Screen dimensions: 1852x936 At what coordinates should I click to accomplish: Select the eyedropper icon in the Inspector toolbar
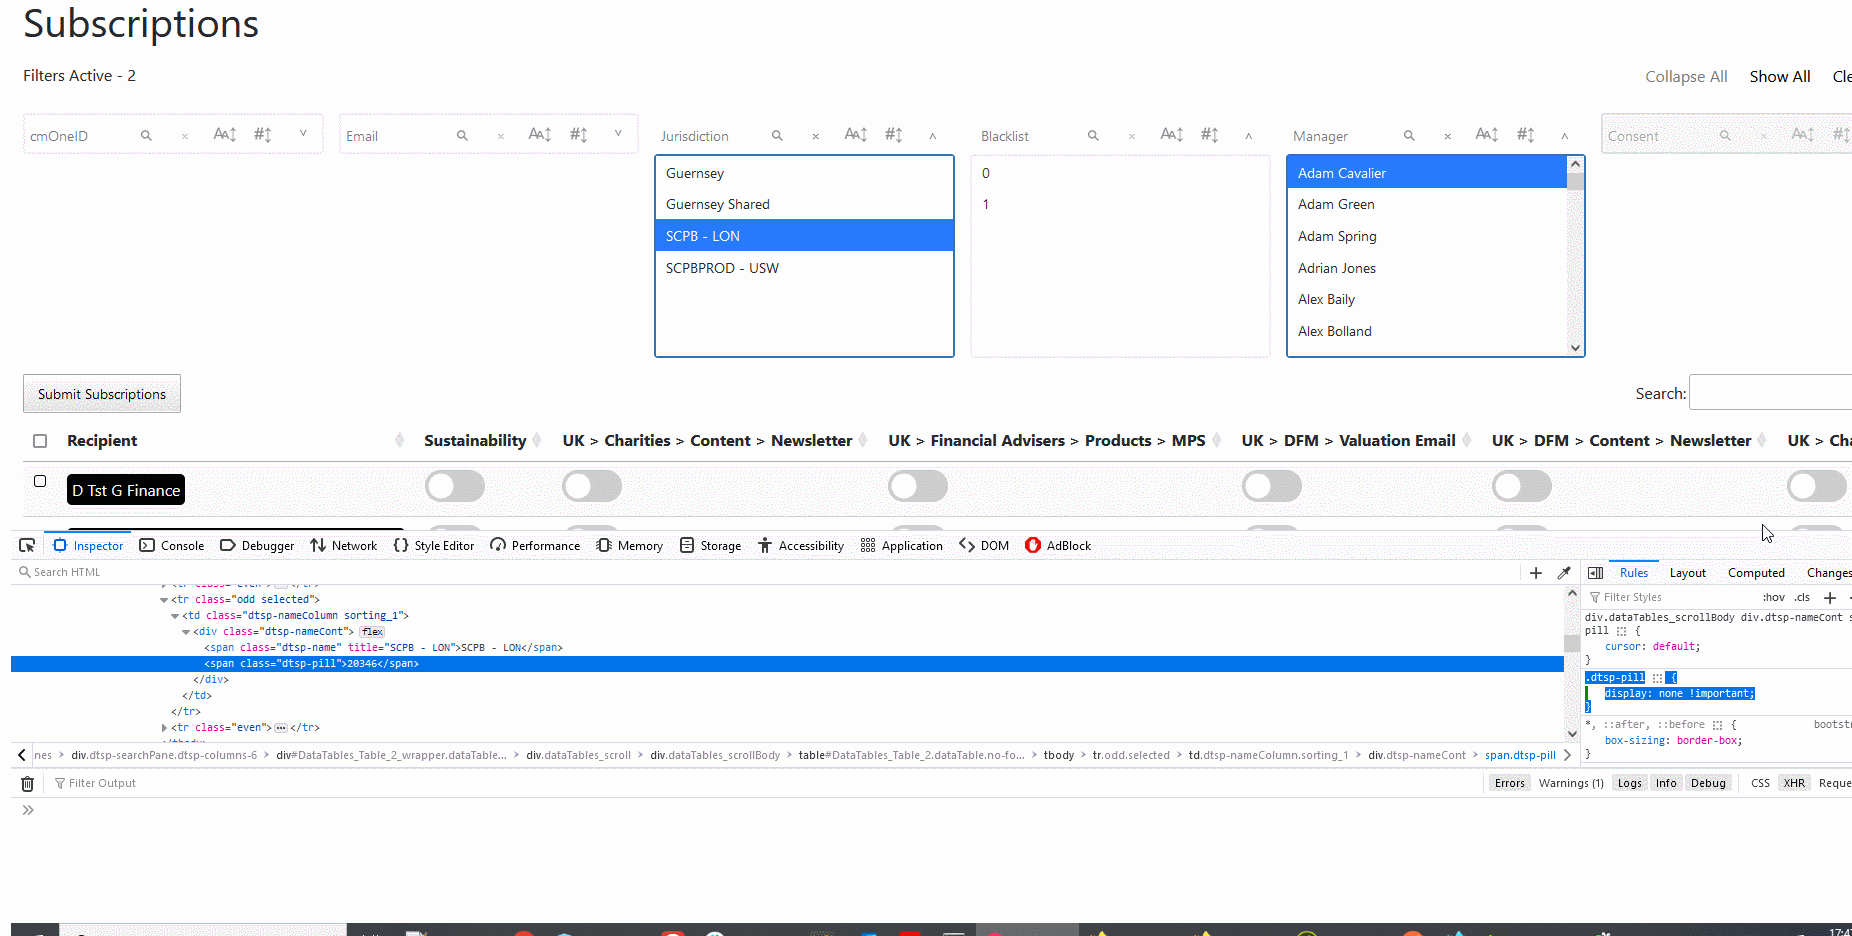1565,572
